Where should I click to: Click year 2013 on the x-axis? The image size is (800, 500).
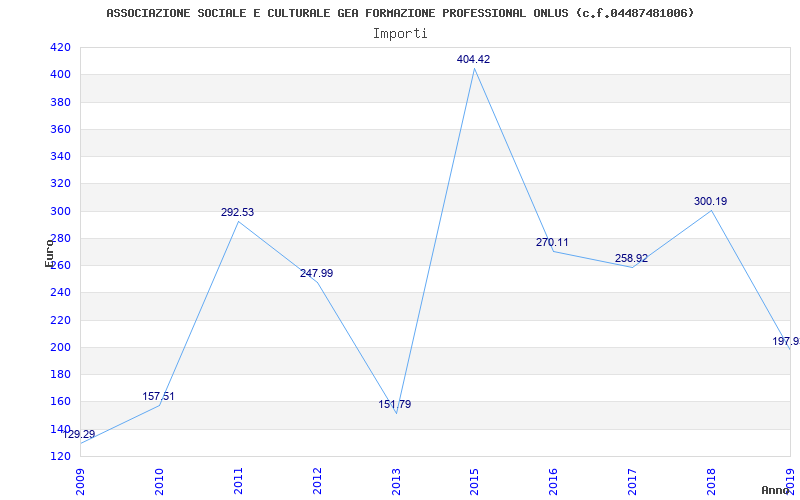coord(396,480)
